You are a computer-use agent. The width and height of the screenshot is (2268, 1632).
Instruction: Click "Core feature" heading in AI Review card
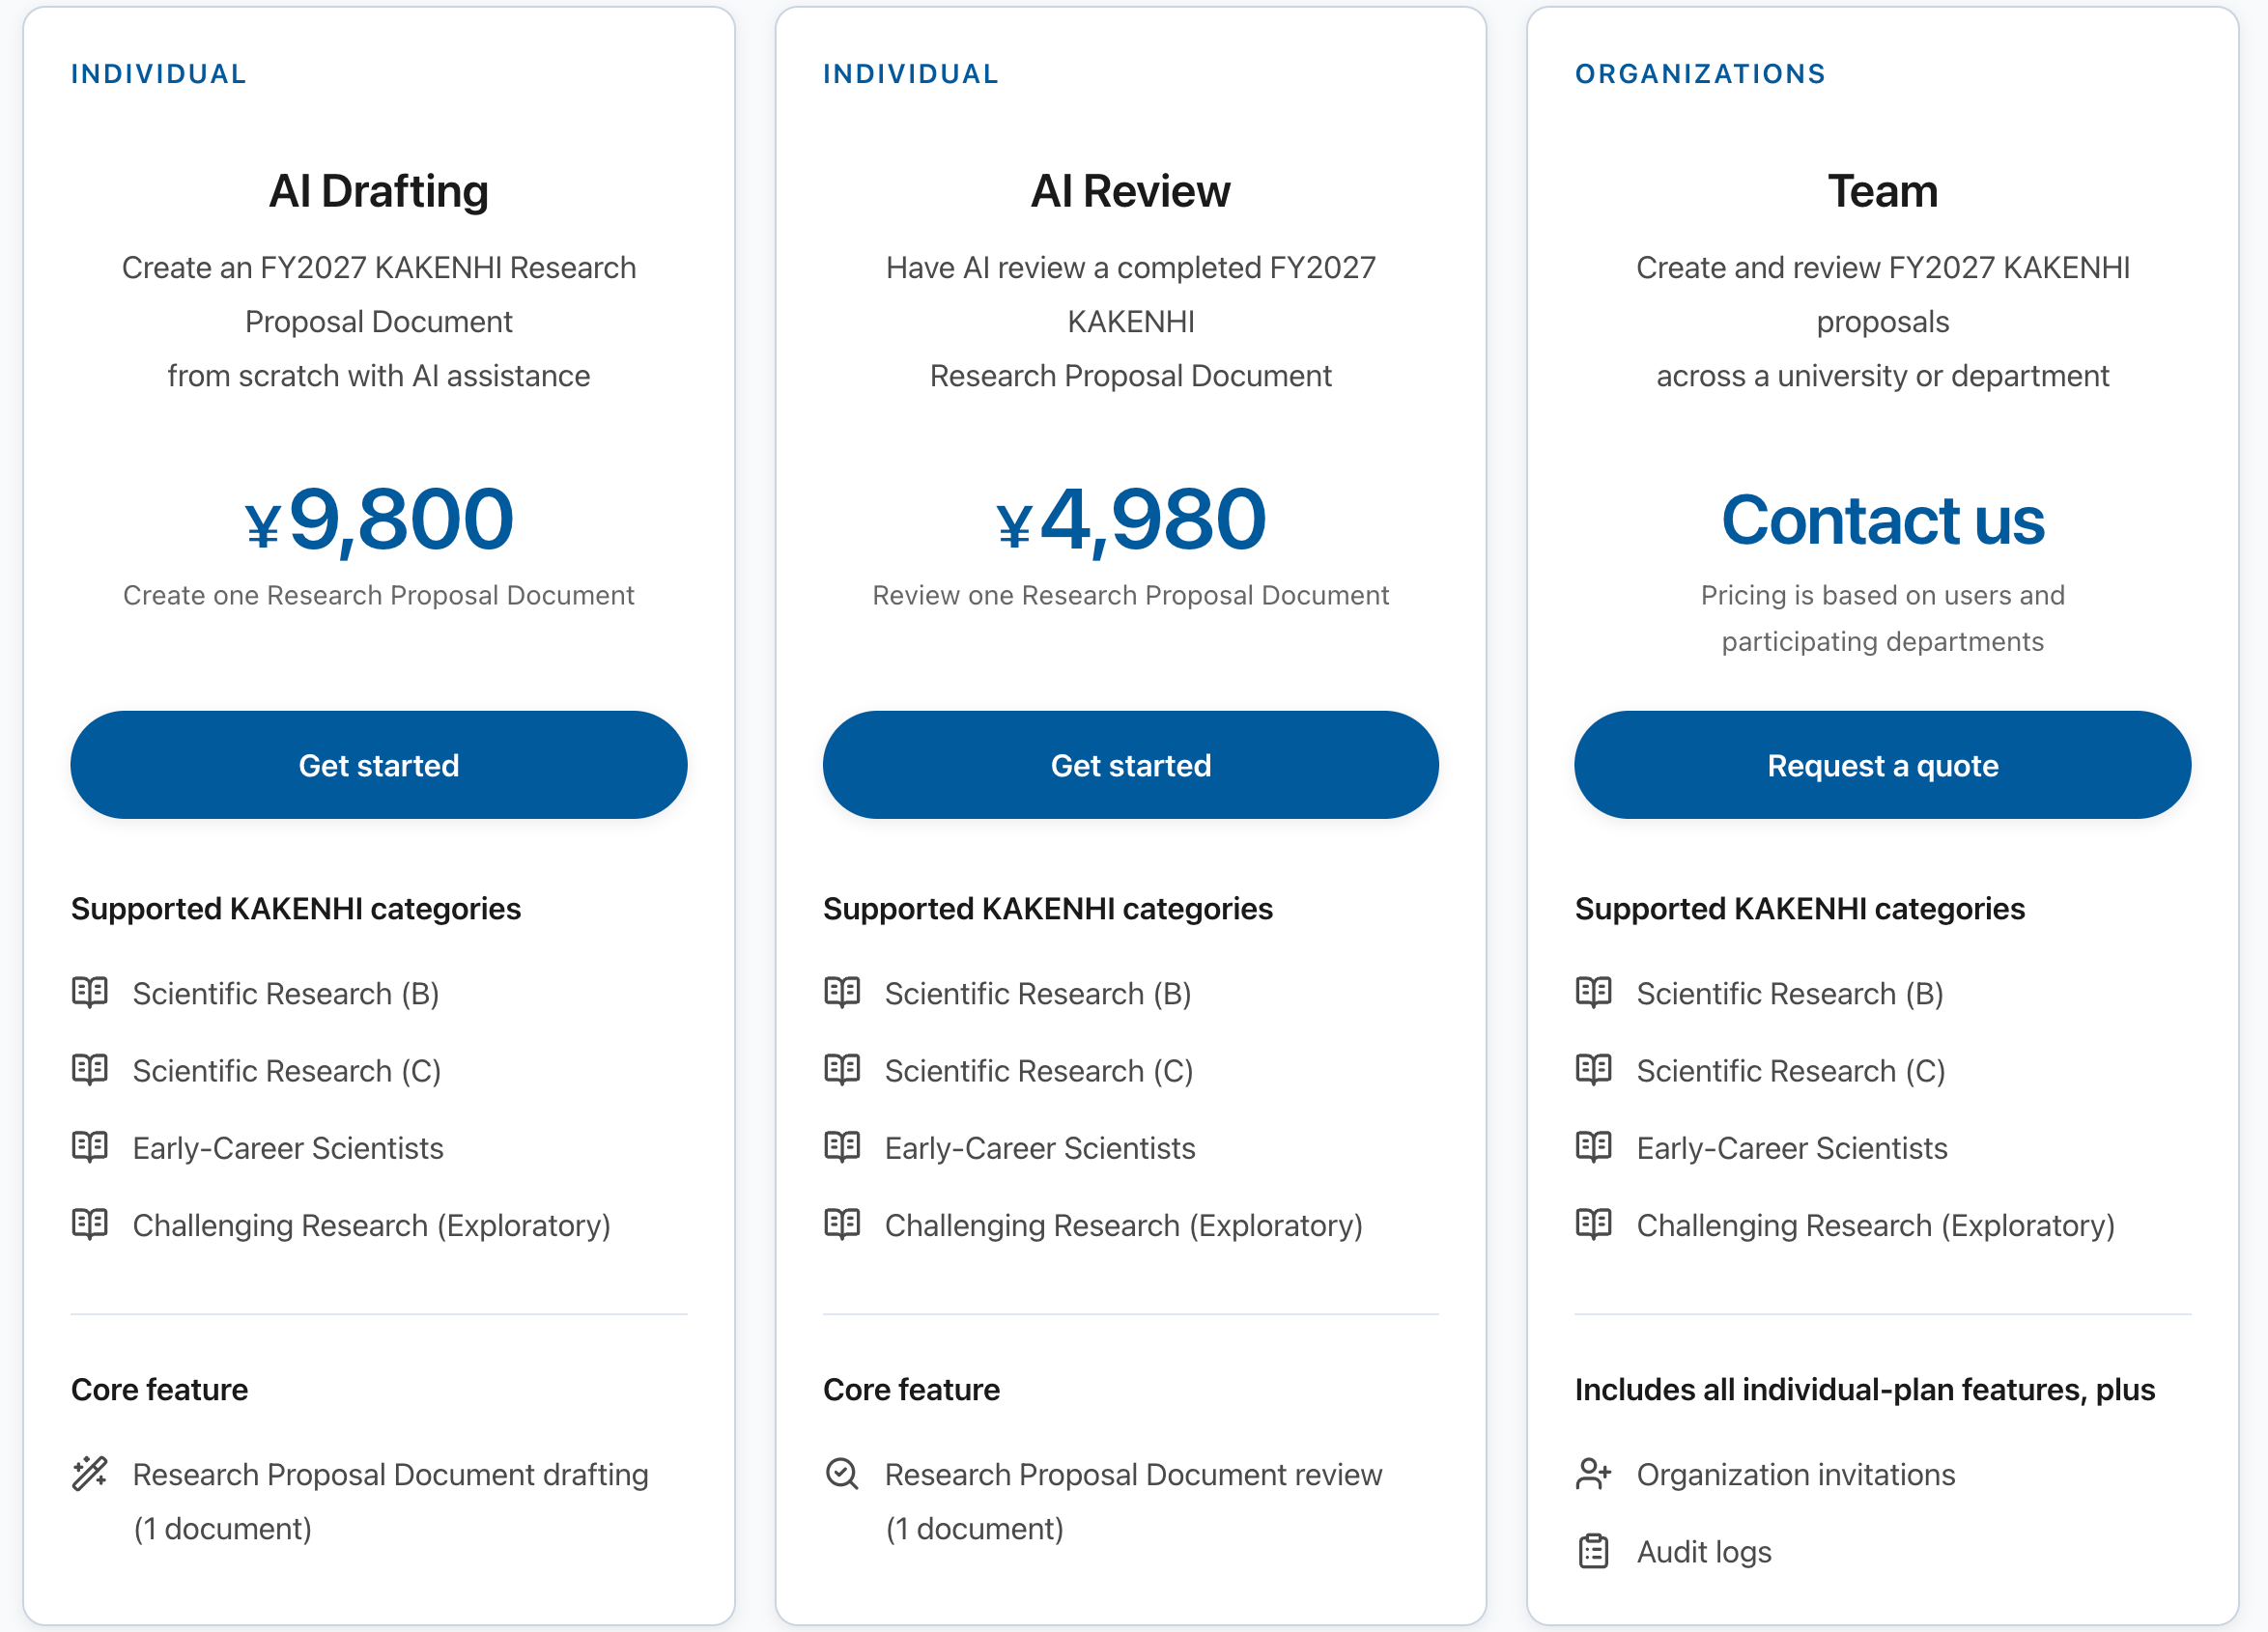coord(912,1389)
